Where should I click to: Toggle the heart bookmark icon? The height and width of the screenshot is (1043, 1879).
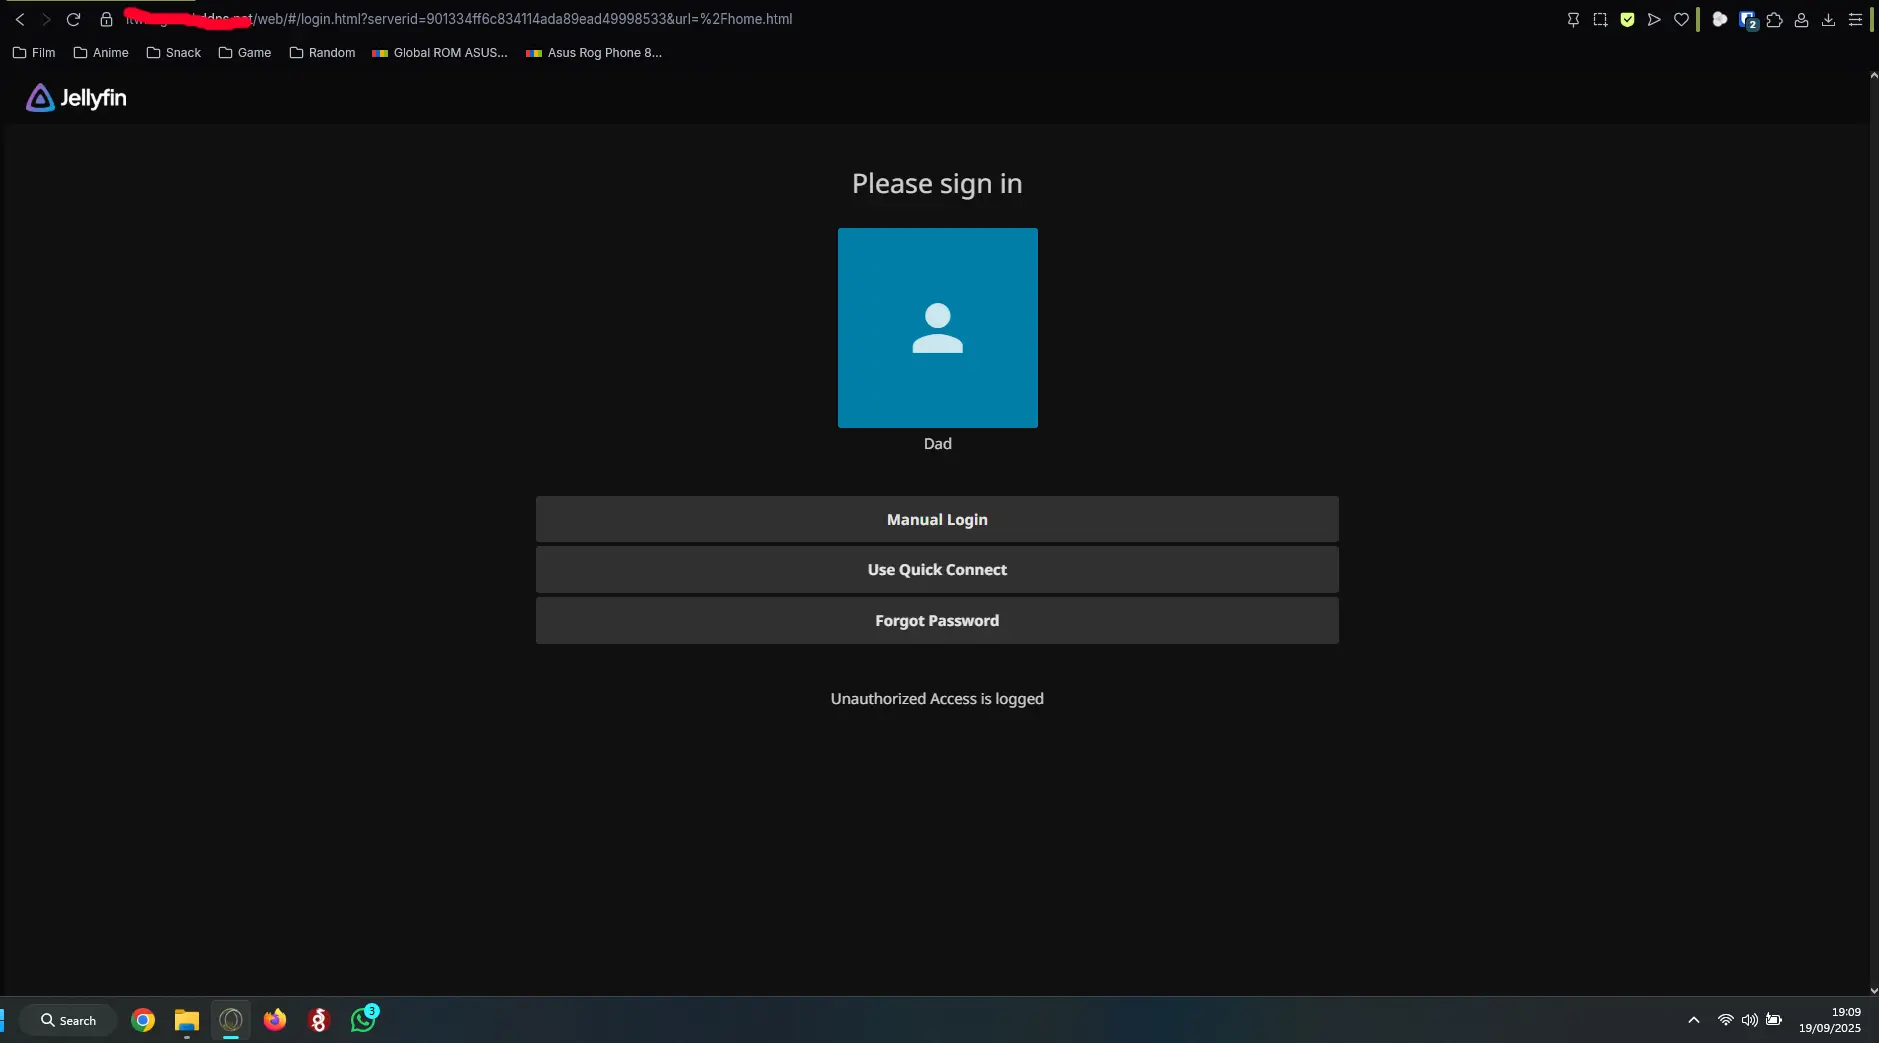1681,20
